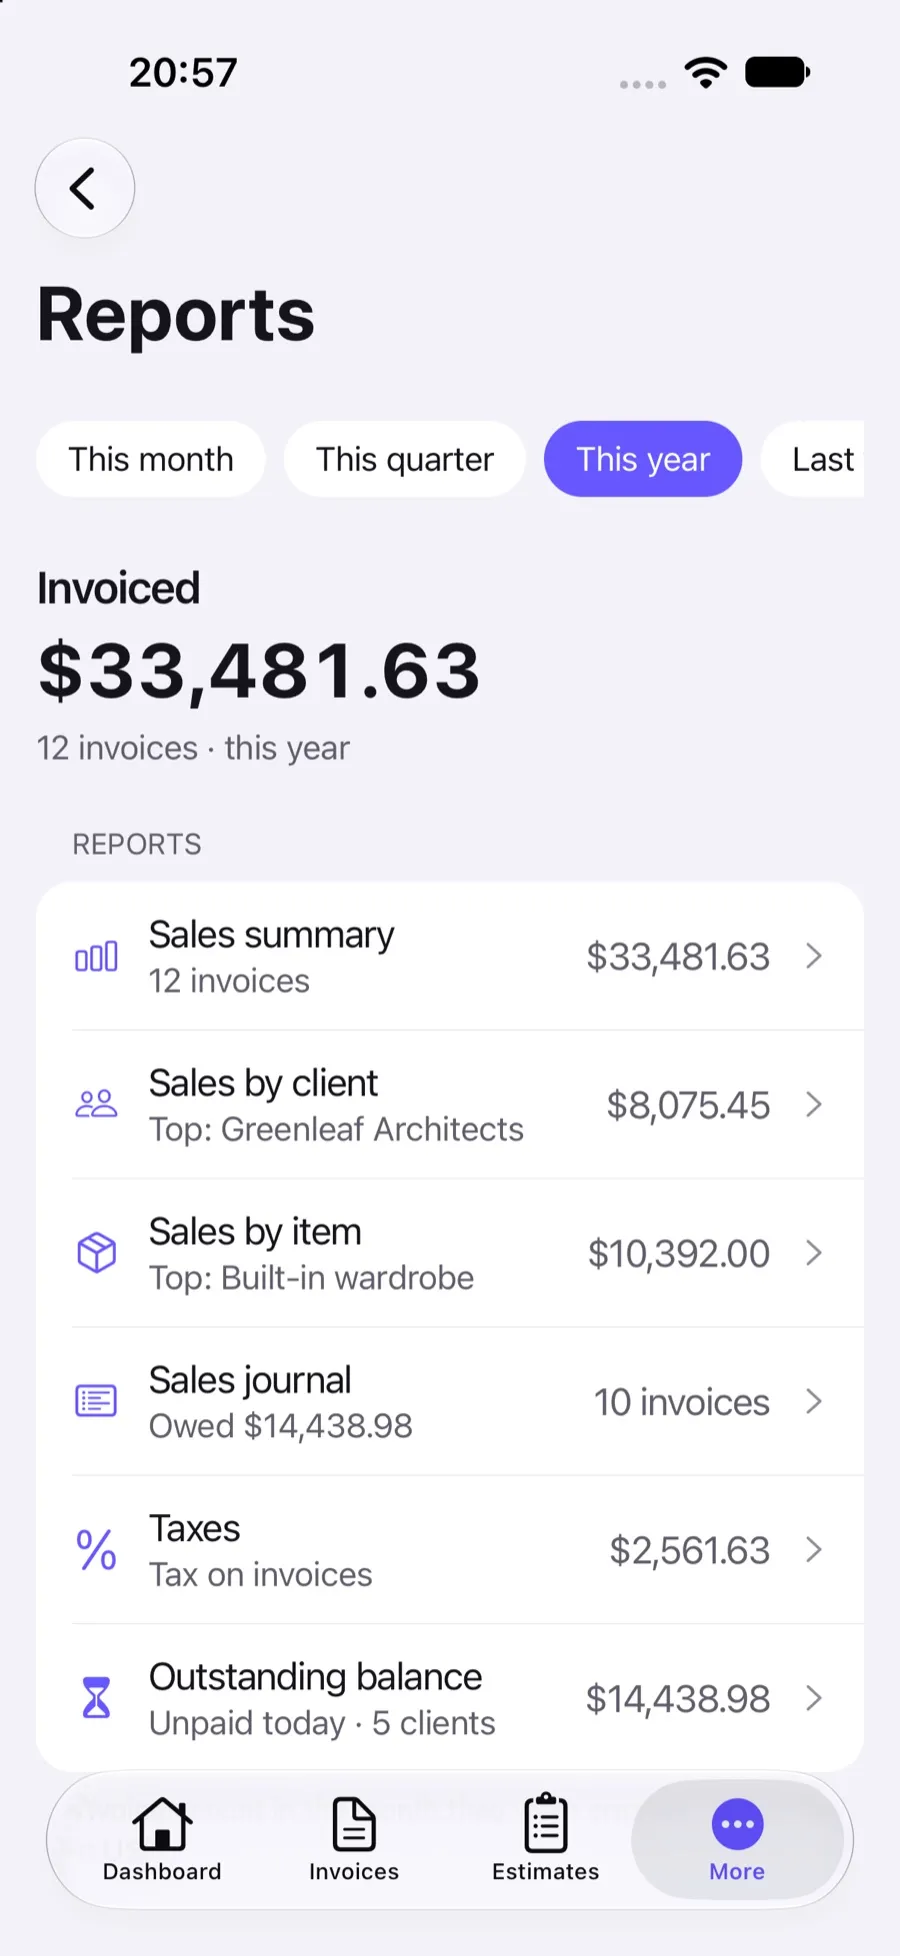Viewport: 900px width, 1956px height.
Task: Tap the Invoices label in bottom bar
Action: [x=354, y=1871]
